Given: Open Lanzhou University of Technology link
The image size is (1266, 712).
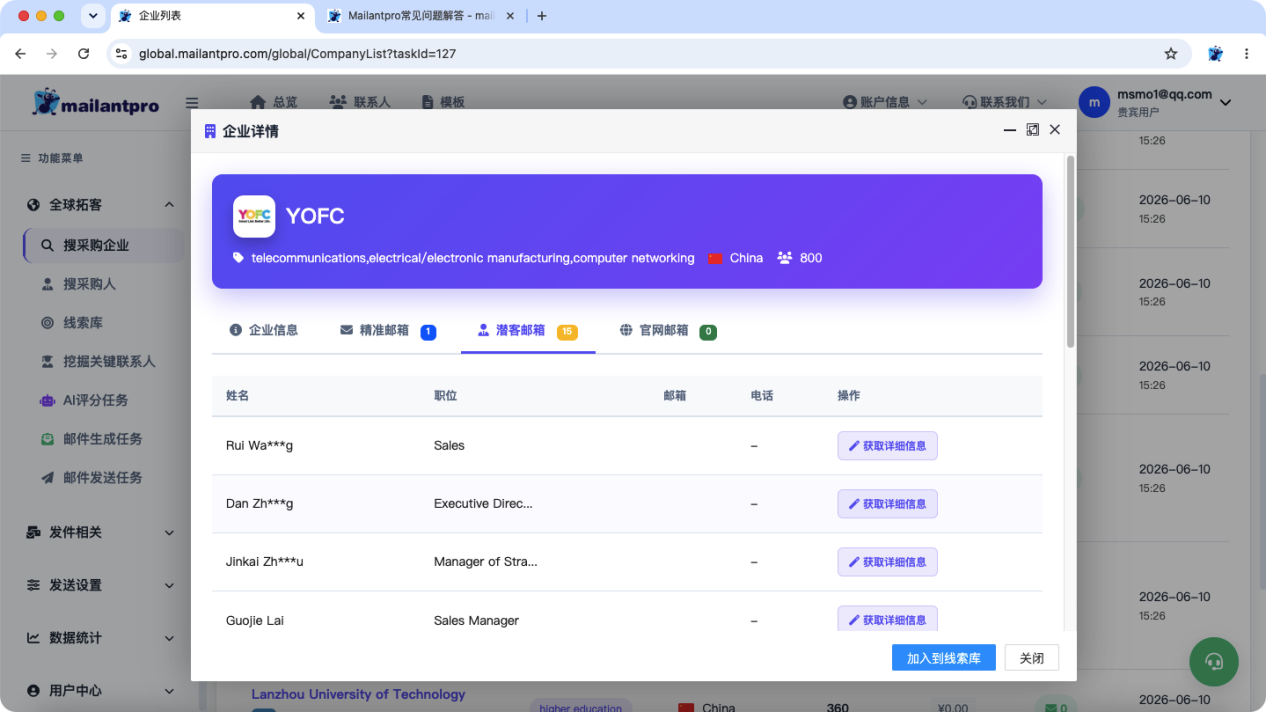Looking at the screenshot, I should coord(358,694).
